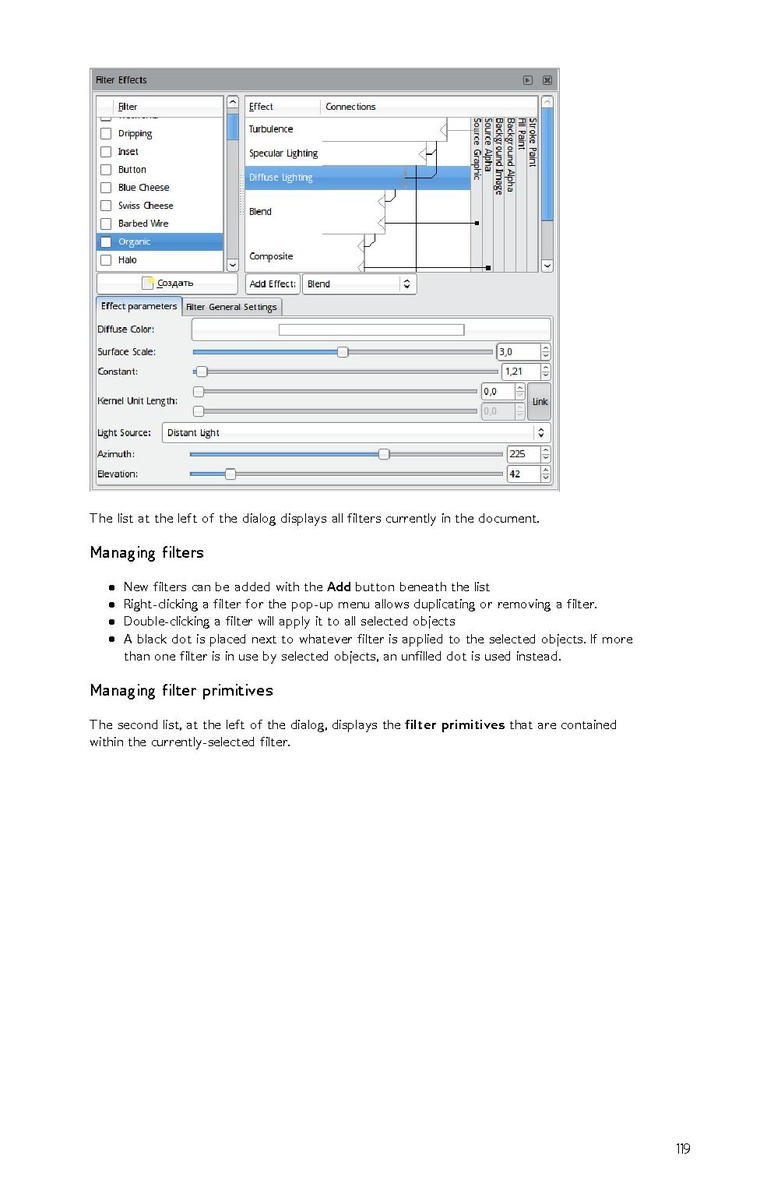Click scroll-up arrow of effects list
774x1198 pixels.
coord(547,102)
